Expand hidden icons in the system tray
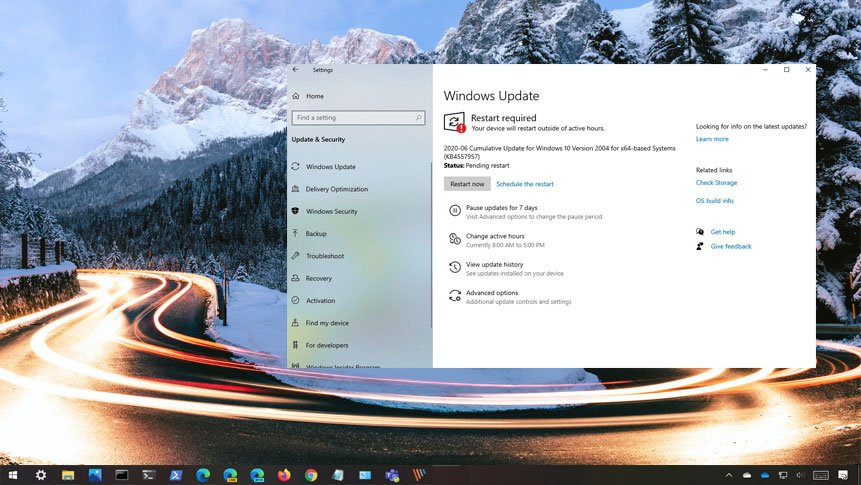Screen dimensions: 861x485 point(729,475)
